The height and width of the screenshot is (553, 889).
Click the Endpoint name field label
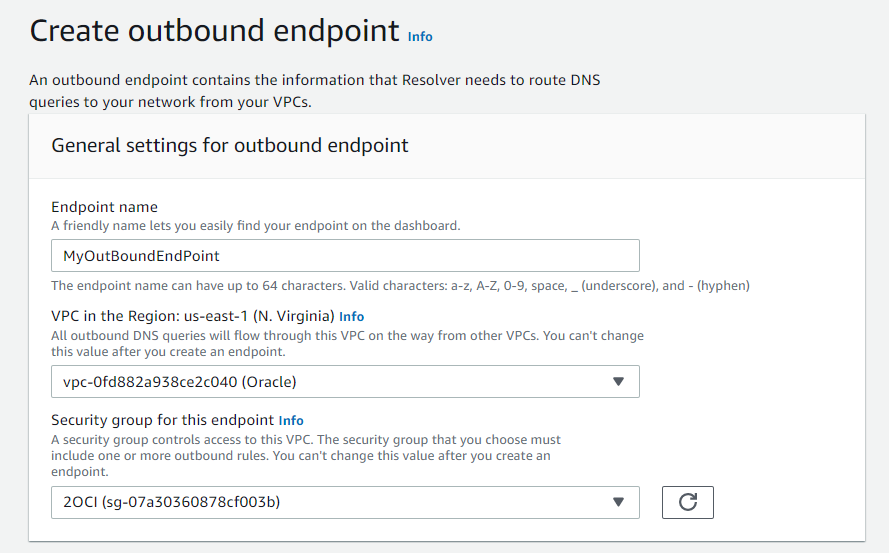(105, 207)
